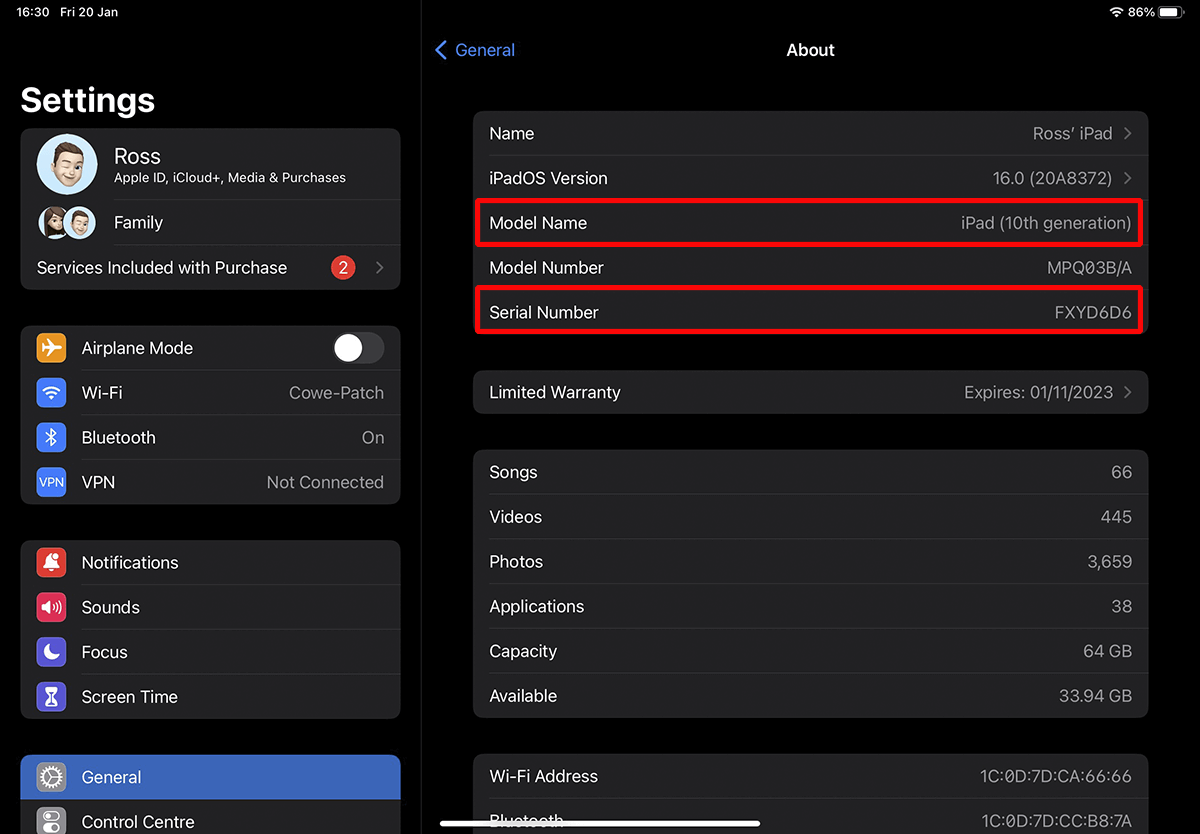Open Sounds settings
The width and height of the screenshot is (1200, 834).
(x=210, y=607)
